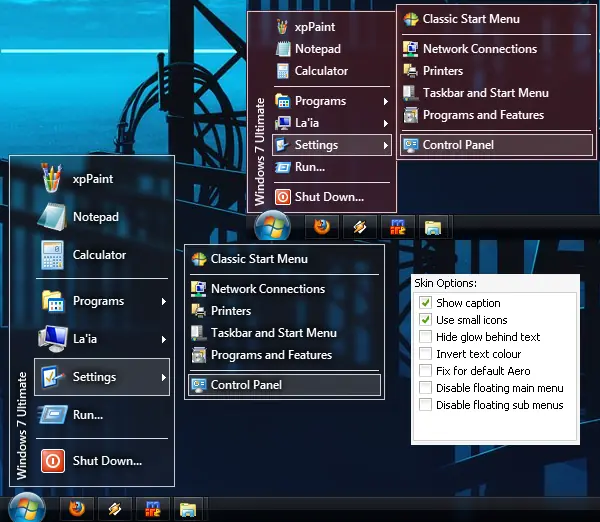Click the orange arrows icon on the bottom taskbar
The image size is (600, 522).
114,509
